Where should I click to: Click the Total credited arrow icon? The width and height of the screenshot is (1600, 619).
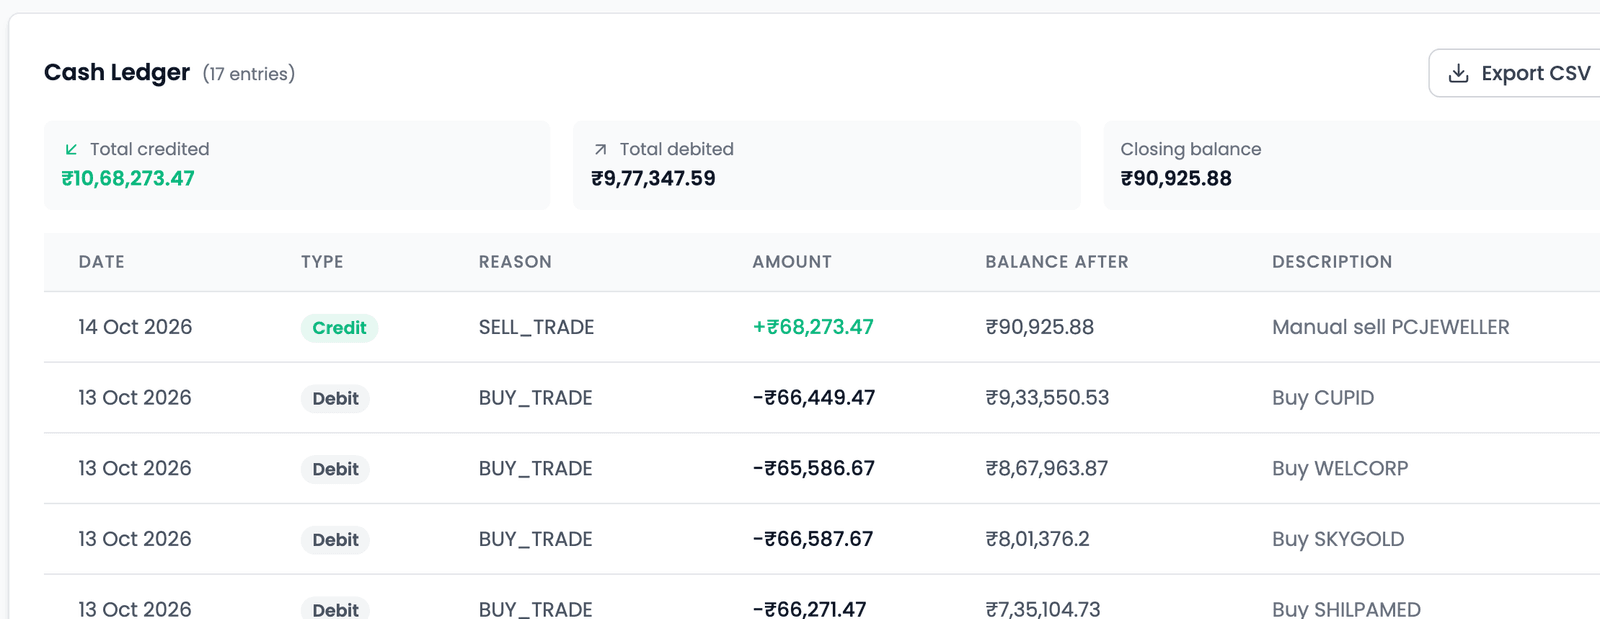pos(71,149)
